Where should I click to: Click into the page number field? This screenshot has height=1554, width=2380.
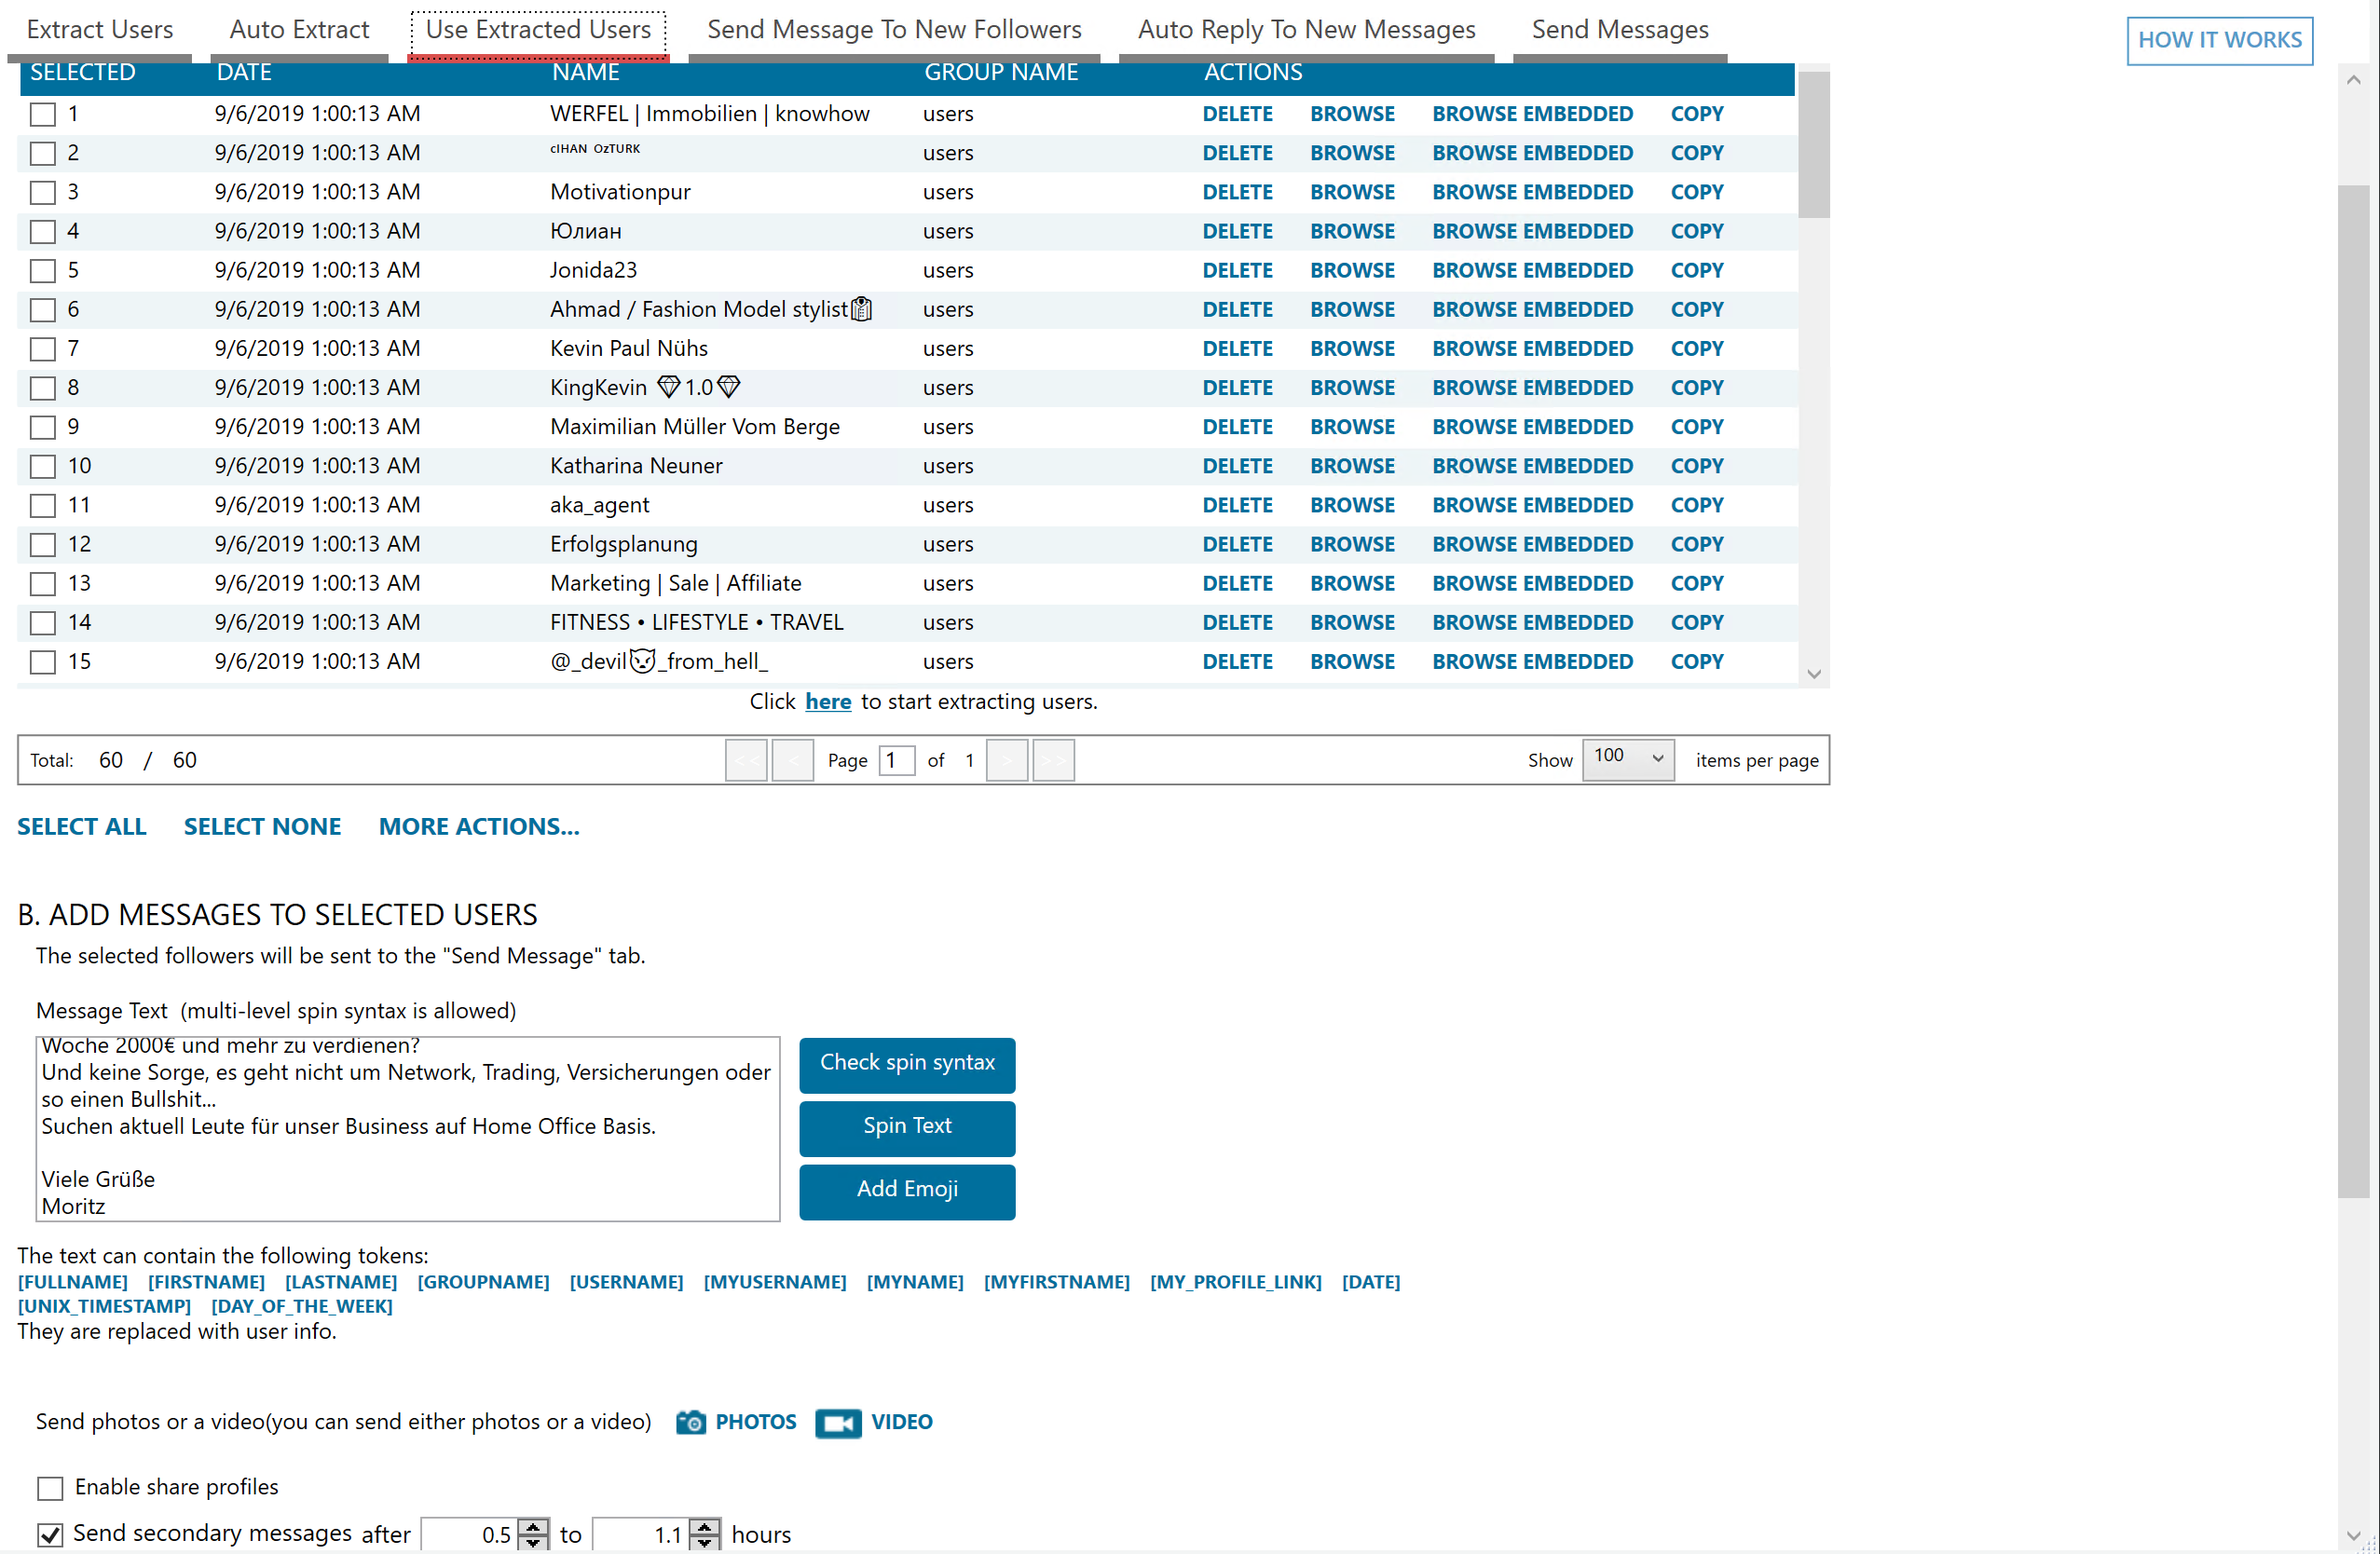click(x=896, y=760)
